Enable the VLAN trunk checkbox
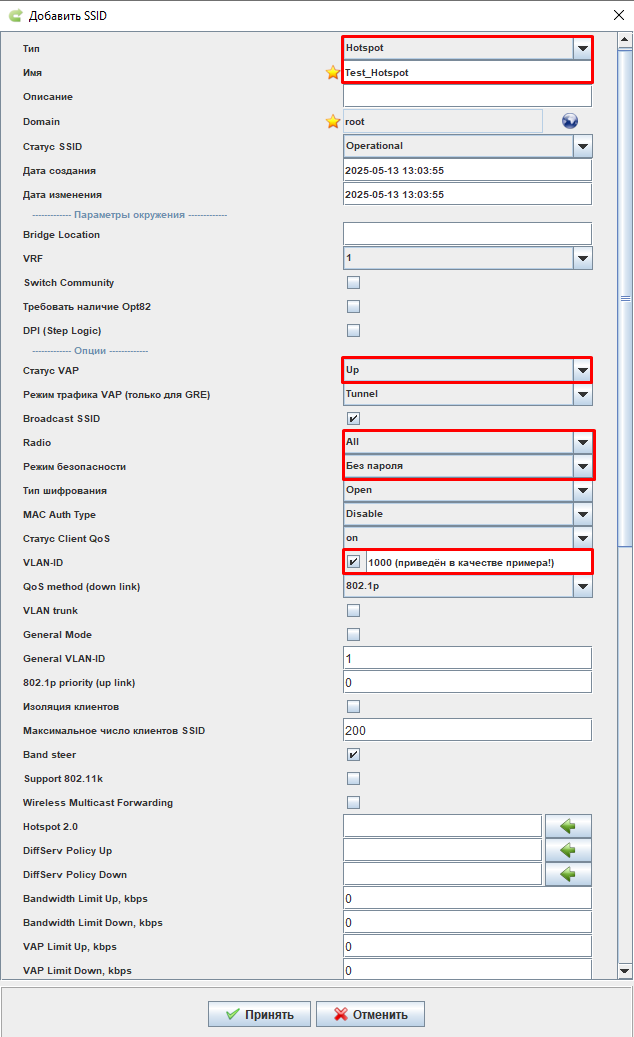Screen dimensions: 634x1037 coord(353,610)
